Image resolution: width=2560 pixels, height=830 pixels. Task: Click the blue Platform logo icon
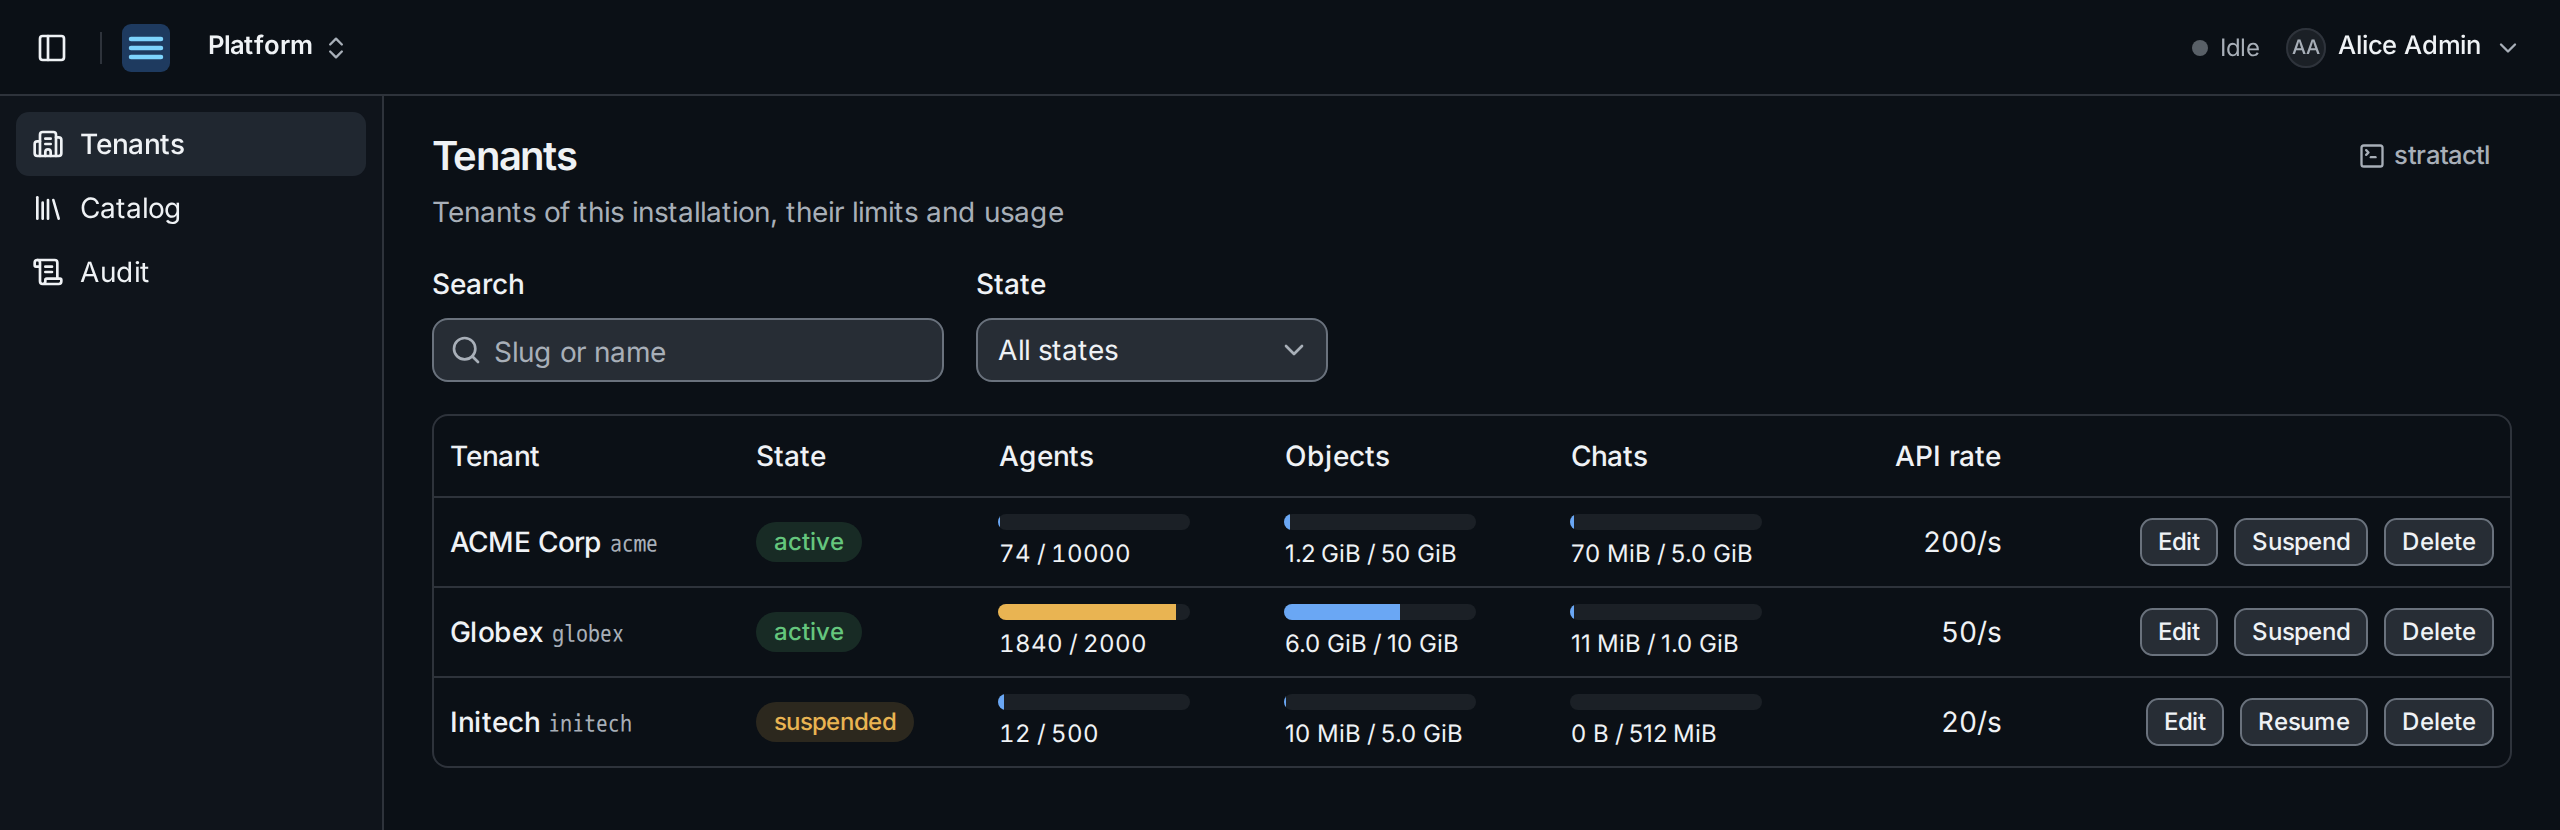coord(146,48)
